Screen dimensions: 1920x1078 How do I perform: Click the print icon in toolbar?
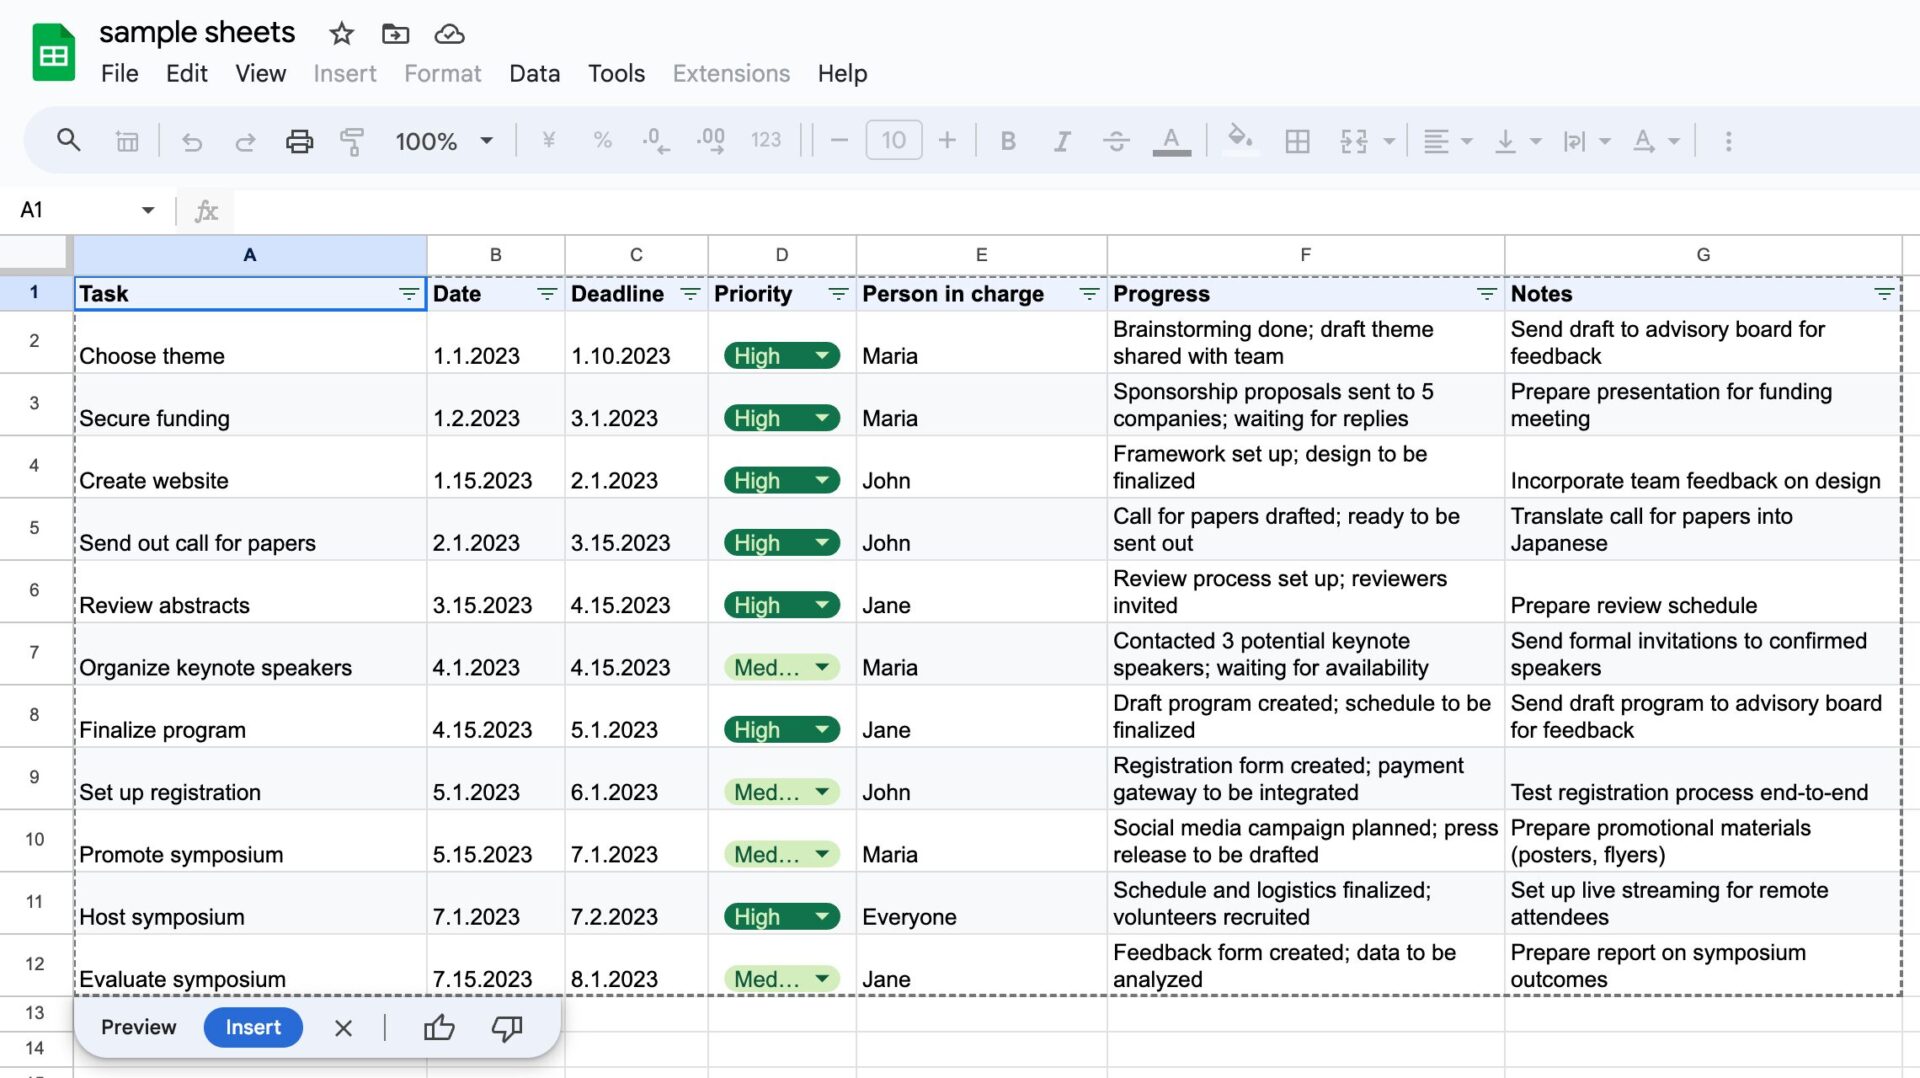[x=299, y=141]
